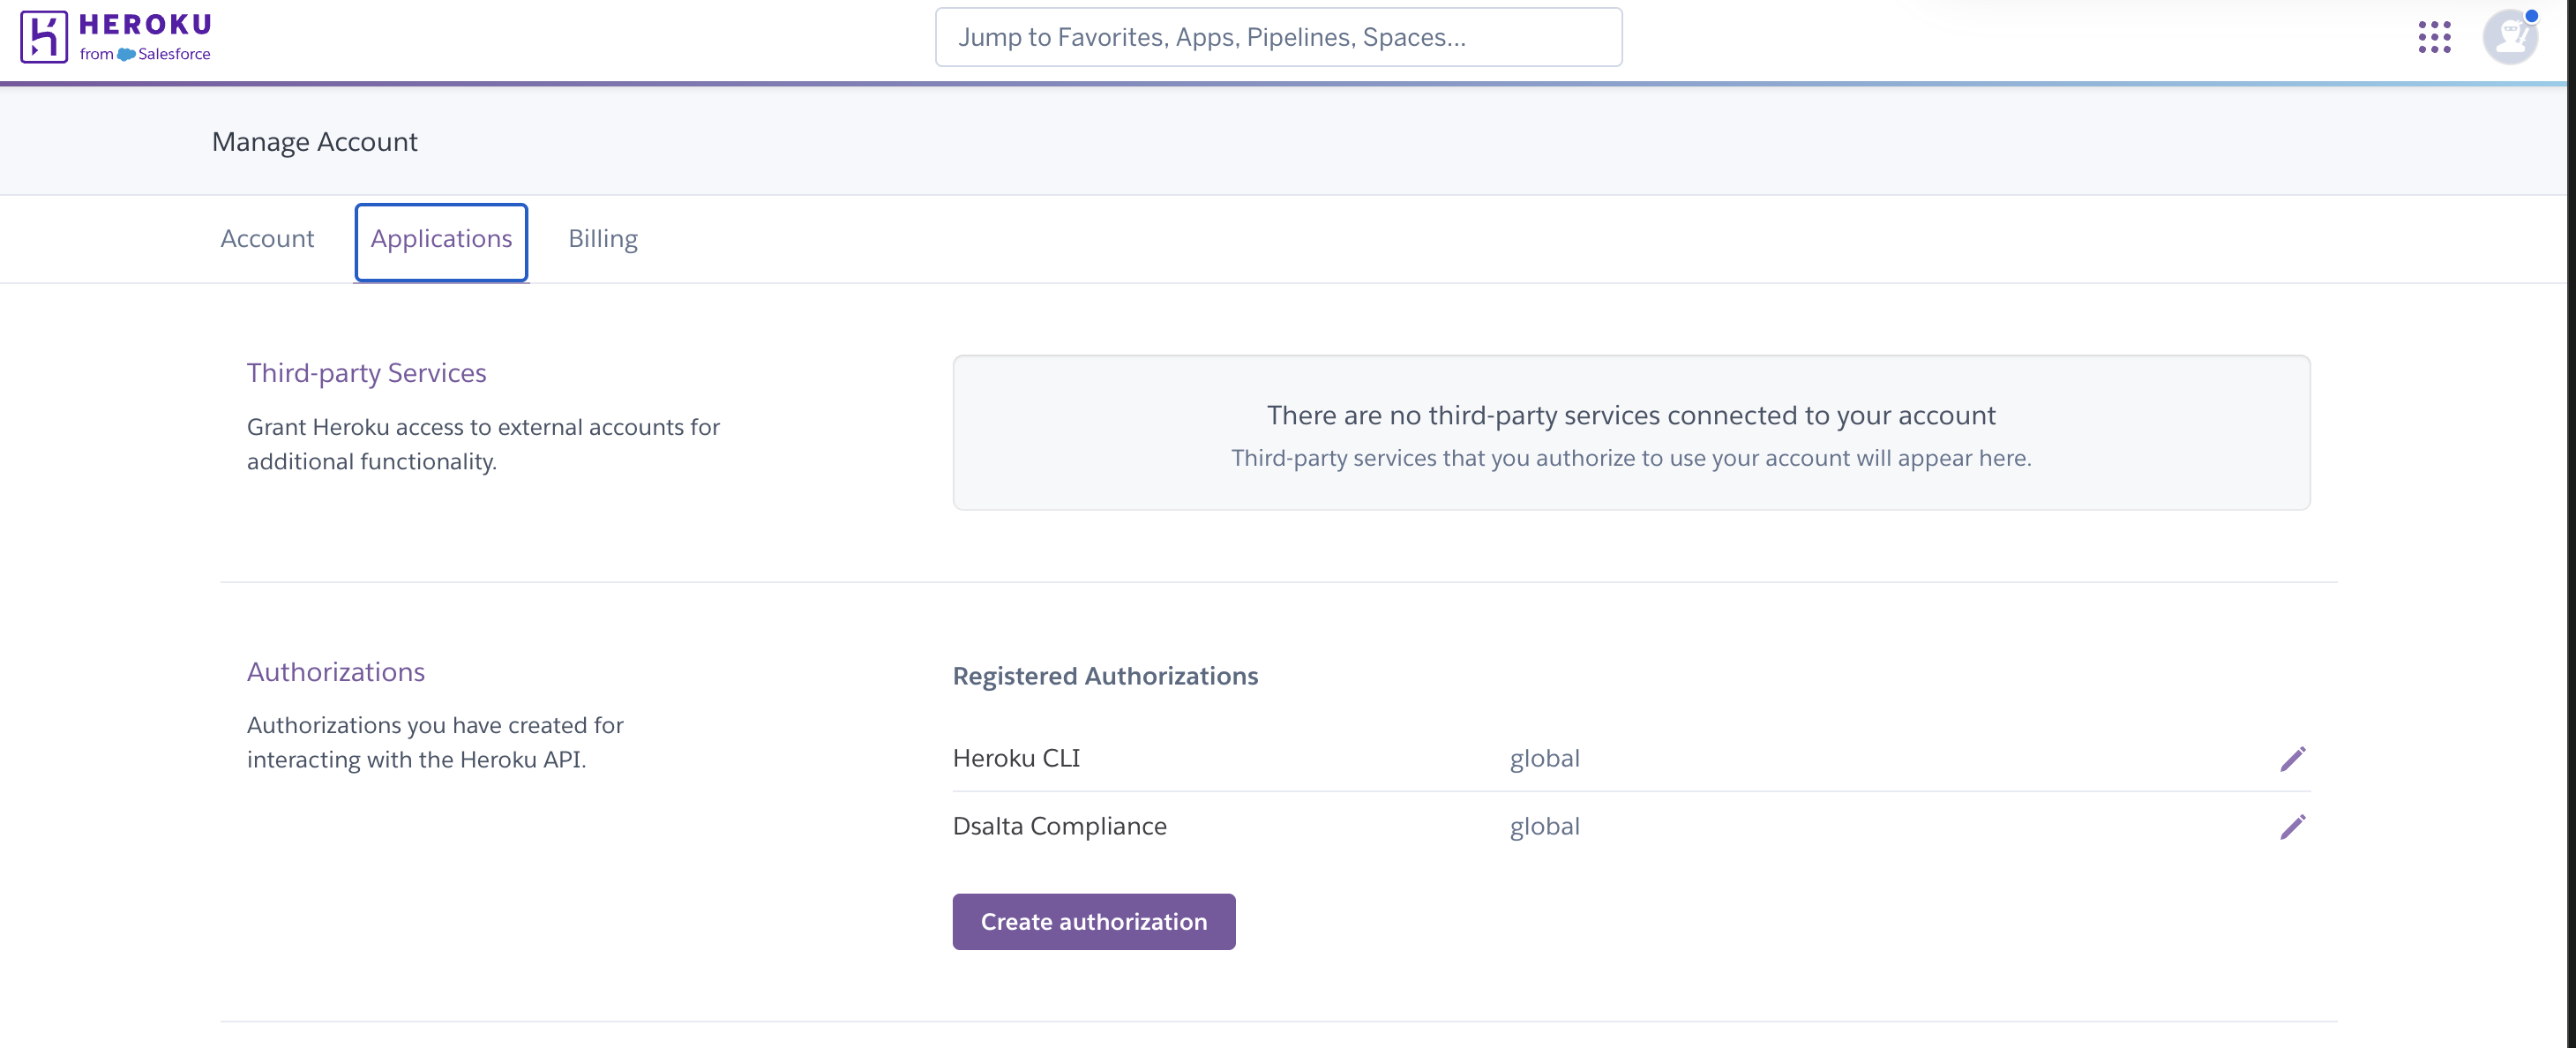Image resolution: width=2576 pixels, height=1048 pixels.
Task: Click the Authorizations section heading
Action: [336, 672]
